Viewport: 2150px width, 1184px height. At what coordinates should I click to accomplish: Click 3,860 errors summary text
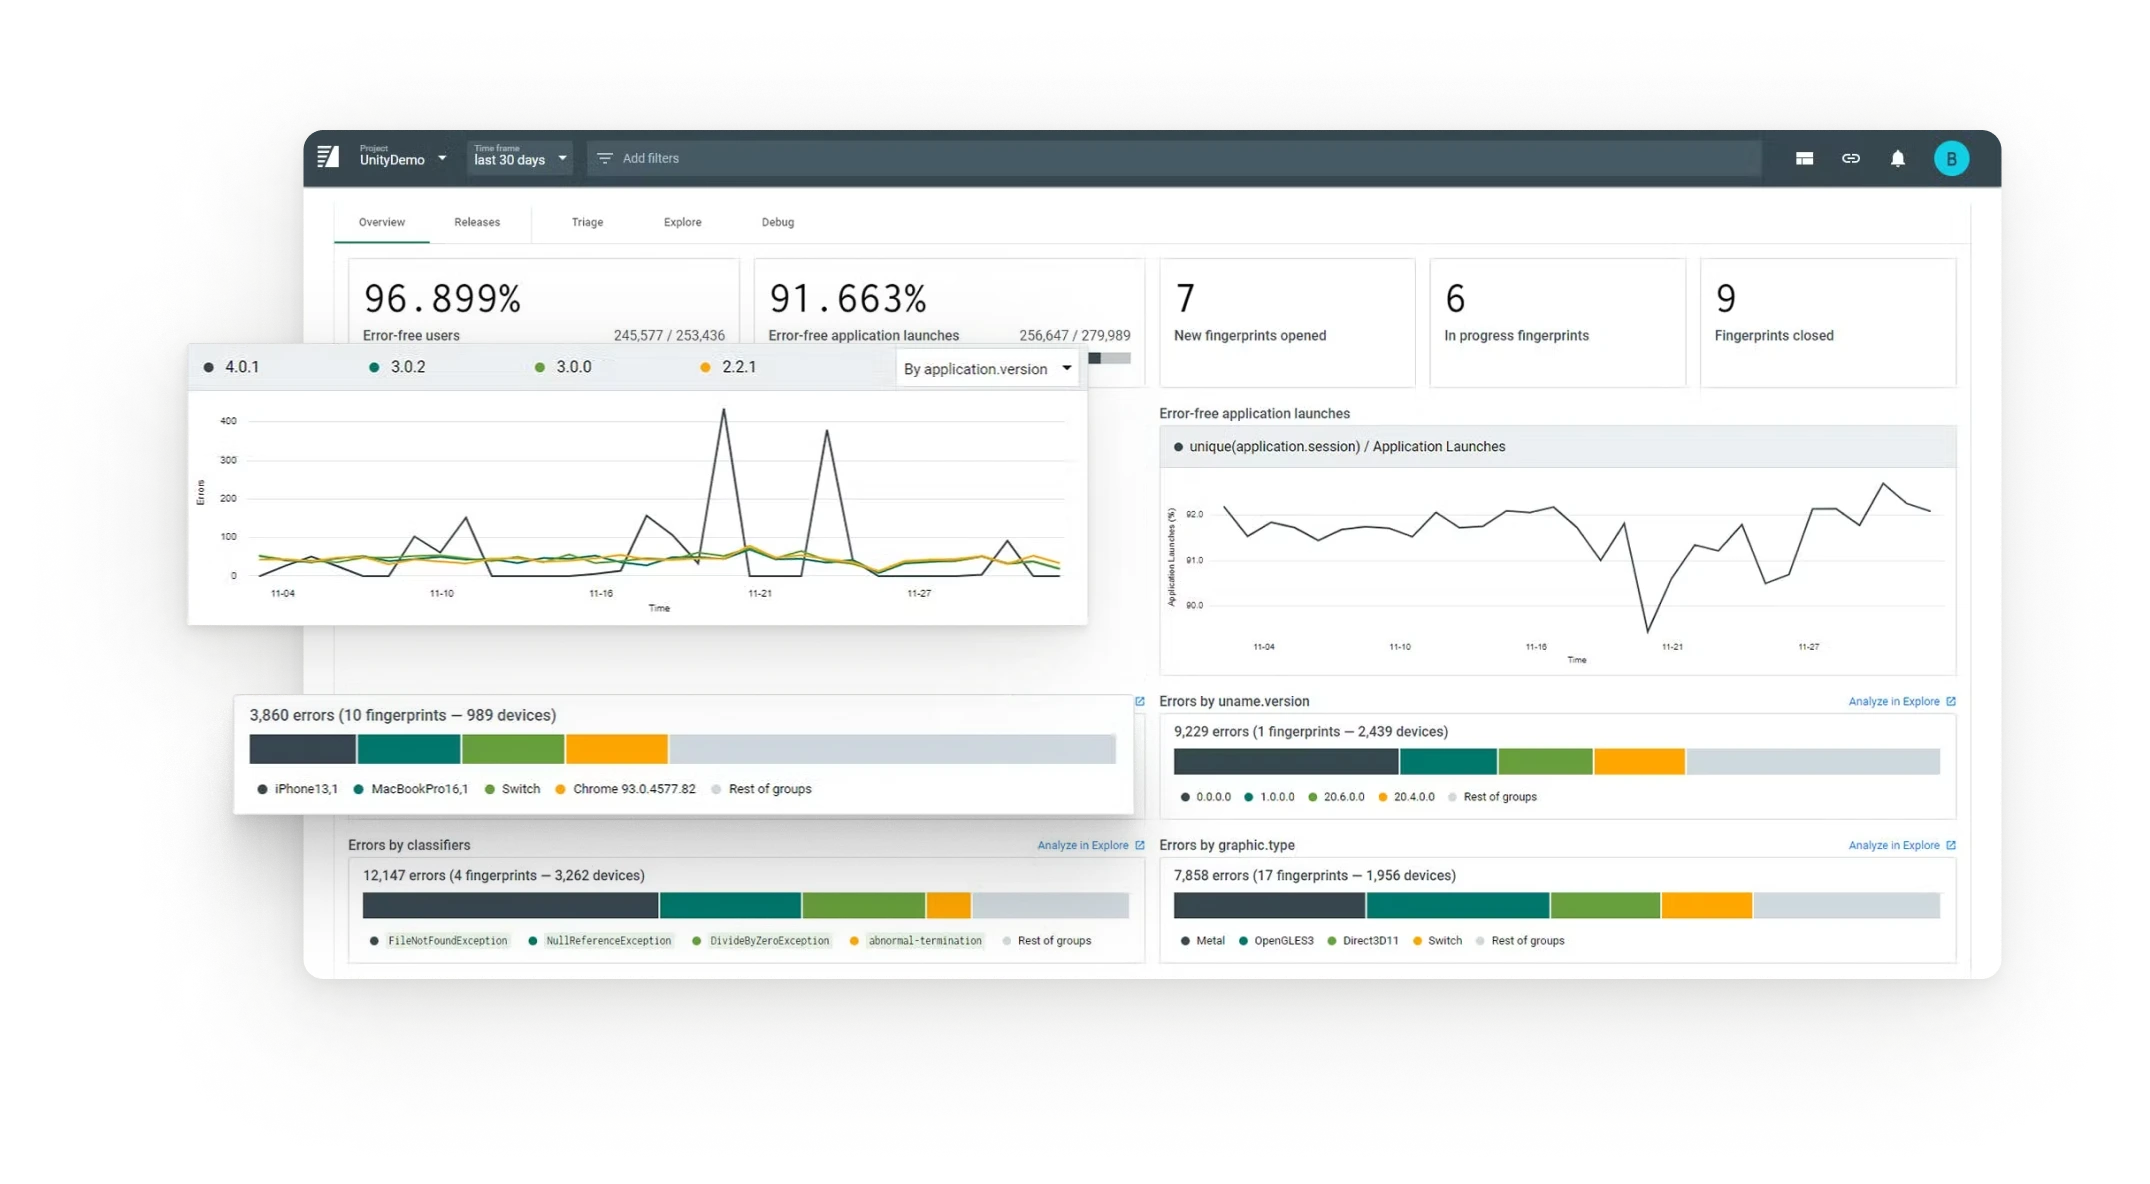tap(402, 715)
